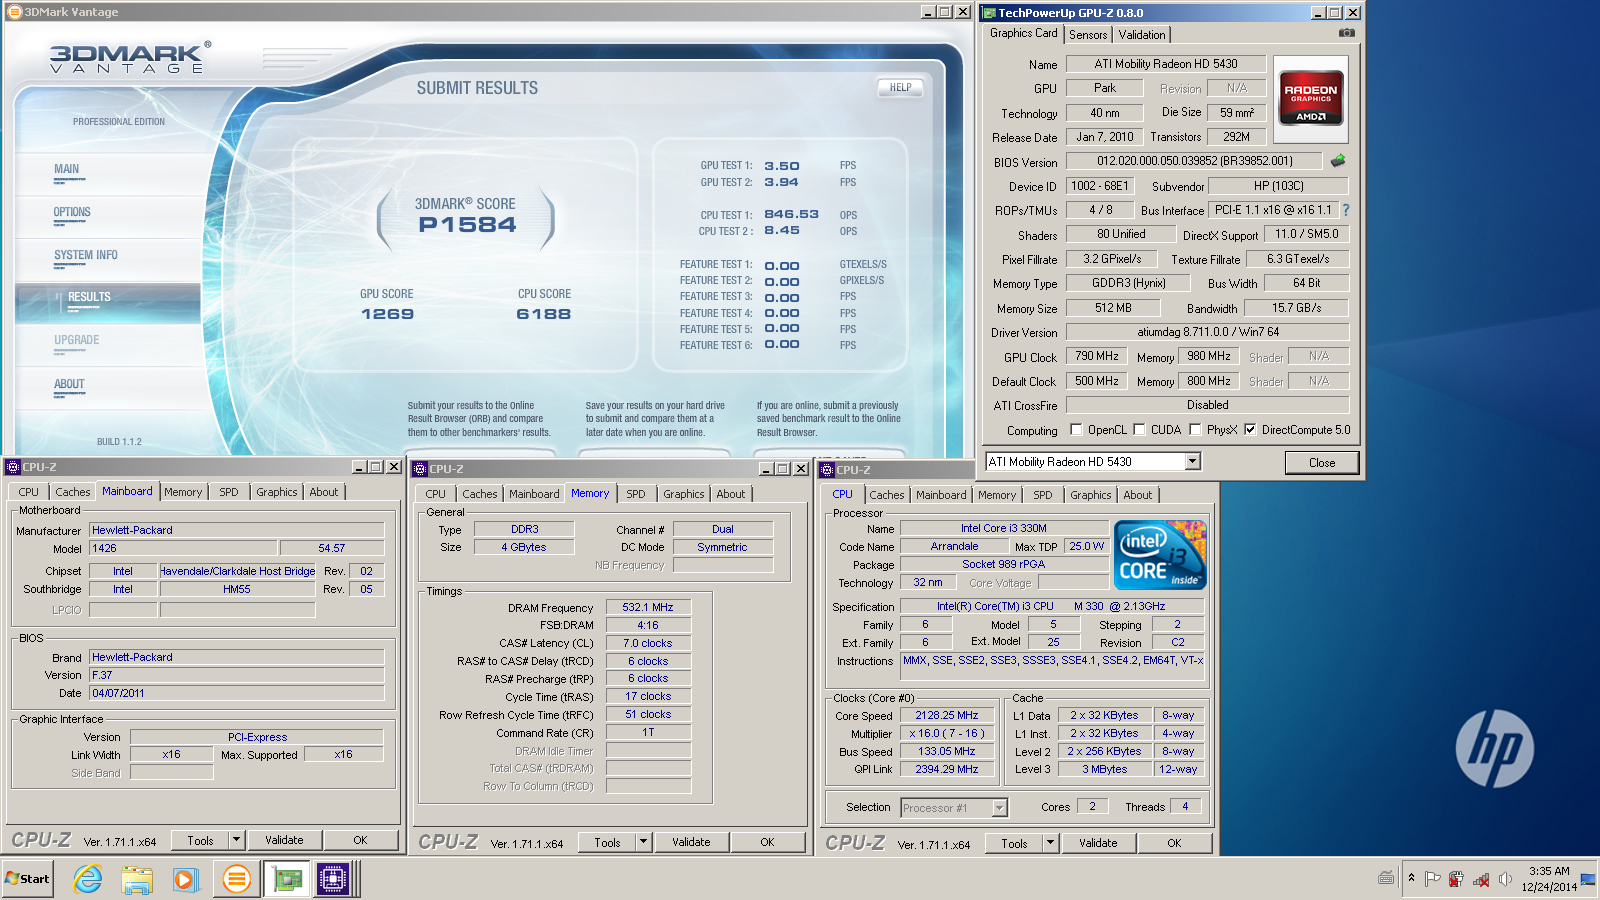Image resolution: width=1600 pixels, height=900 pixels.
Task: Expand Tools dropdown arrow in Memory CPU-Z
Action: [644, 842]
